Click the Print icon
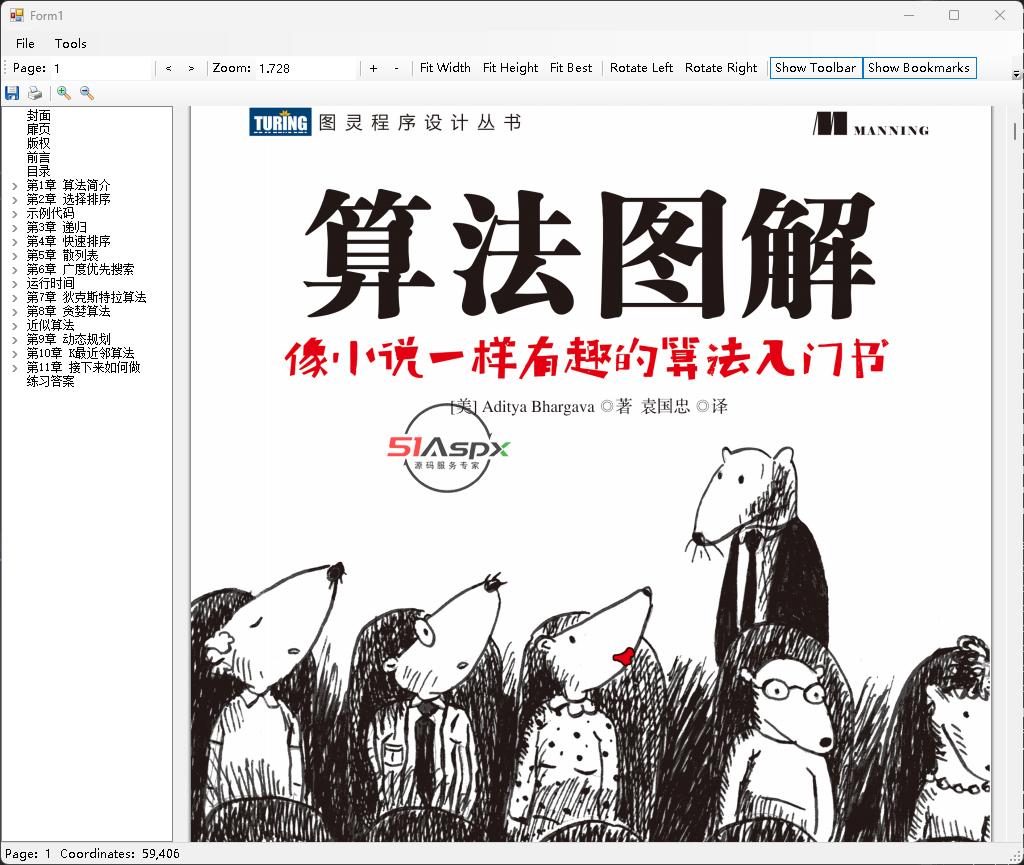This screenshot has width=1024, height=865. tap(35, 93)
